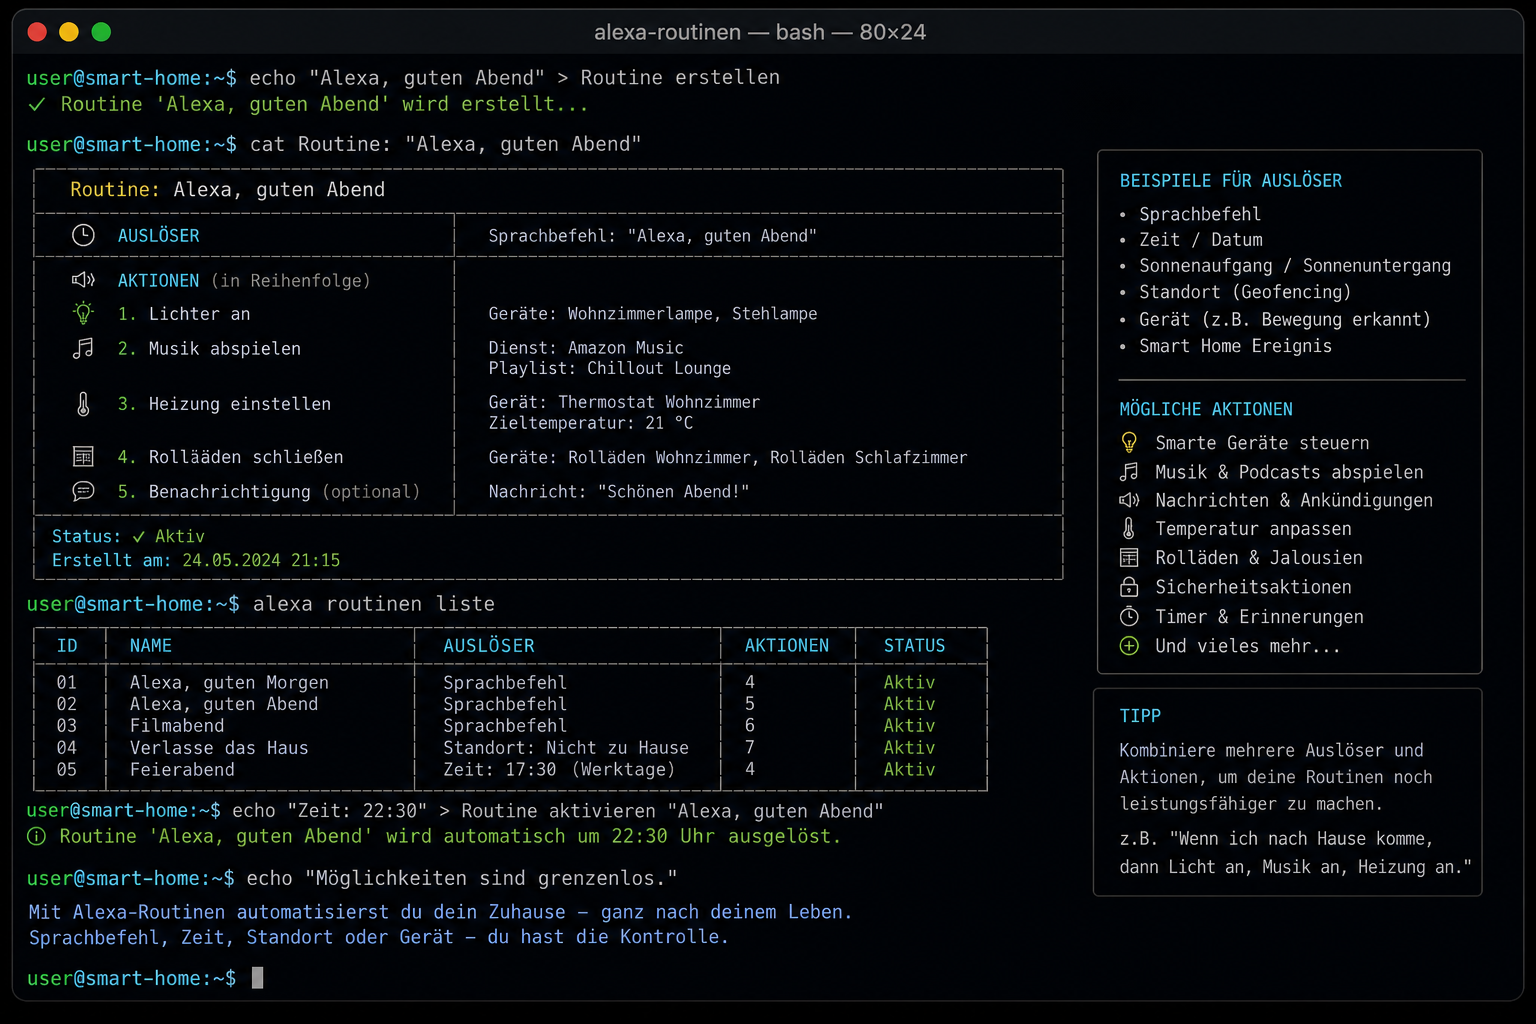Image resolution: width=1536 pixels, height=1024 pixels.
Task: Select the Verlasse das Haus routine name
Action: [219, 748]
